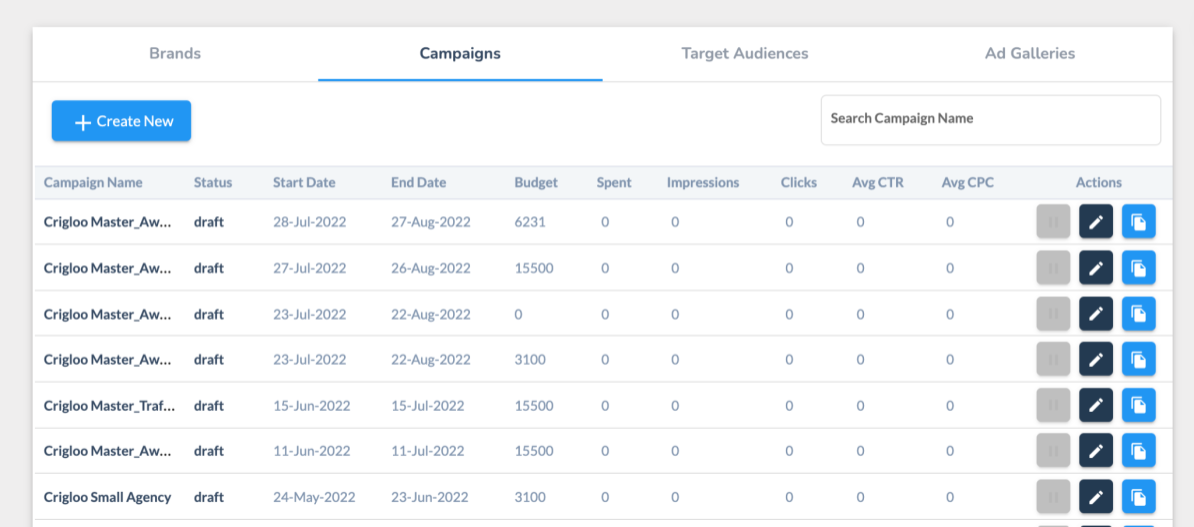
Task: Click the Start Date column header
Action: (304, 183)
